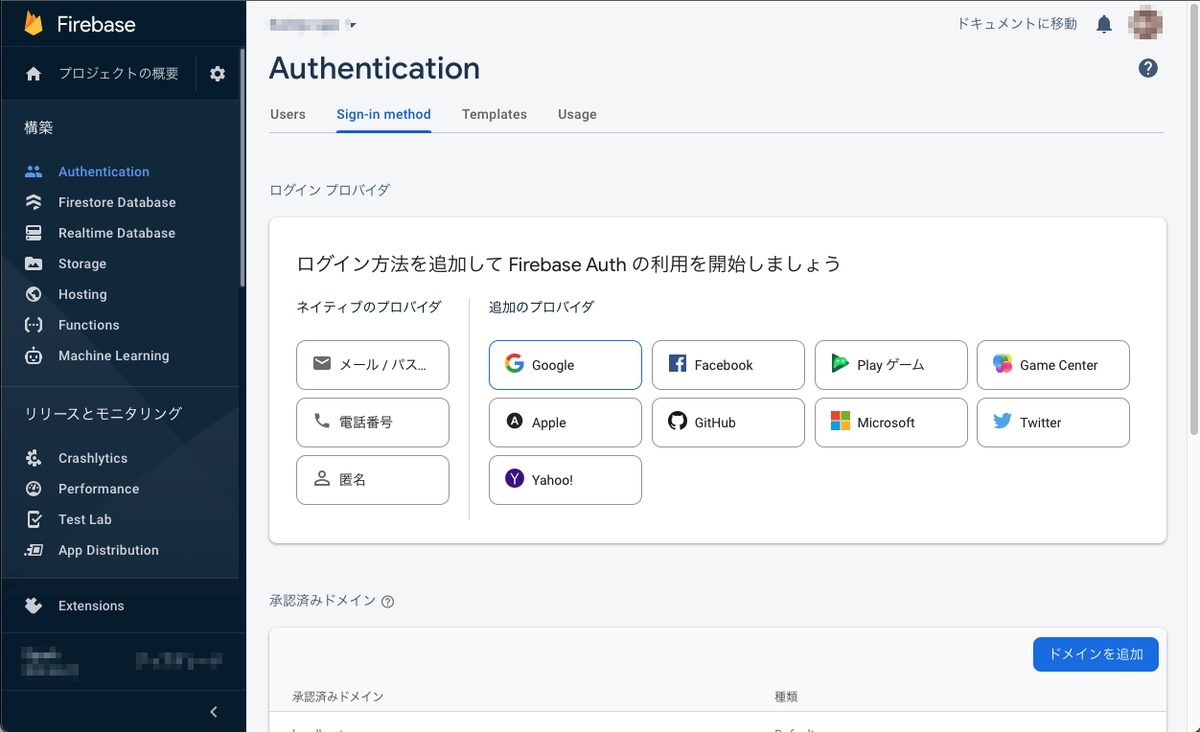1200x732 pixels.
Task: Select the GitHub provider
Action: [x=728, y=423]
